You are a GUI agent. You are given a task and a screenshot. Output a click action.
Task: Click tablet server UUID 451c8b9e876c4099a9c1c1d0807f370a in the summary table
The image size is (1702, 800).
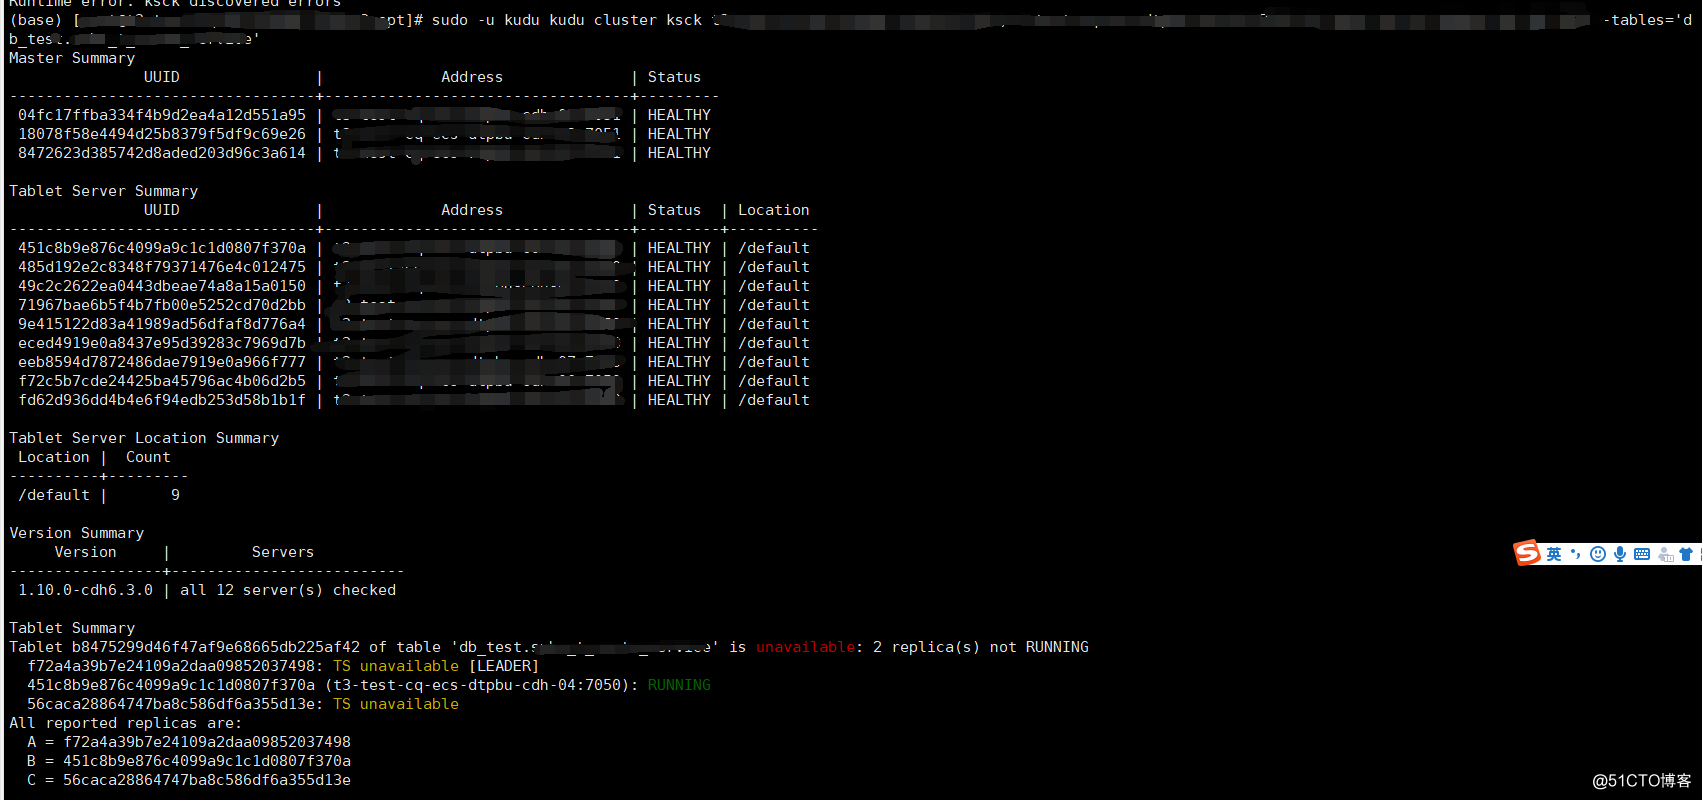[162, 248]
